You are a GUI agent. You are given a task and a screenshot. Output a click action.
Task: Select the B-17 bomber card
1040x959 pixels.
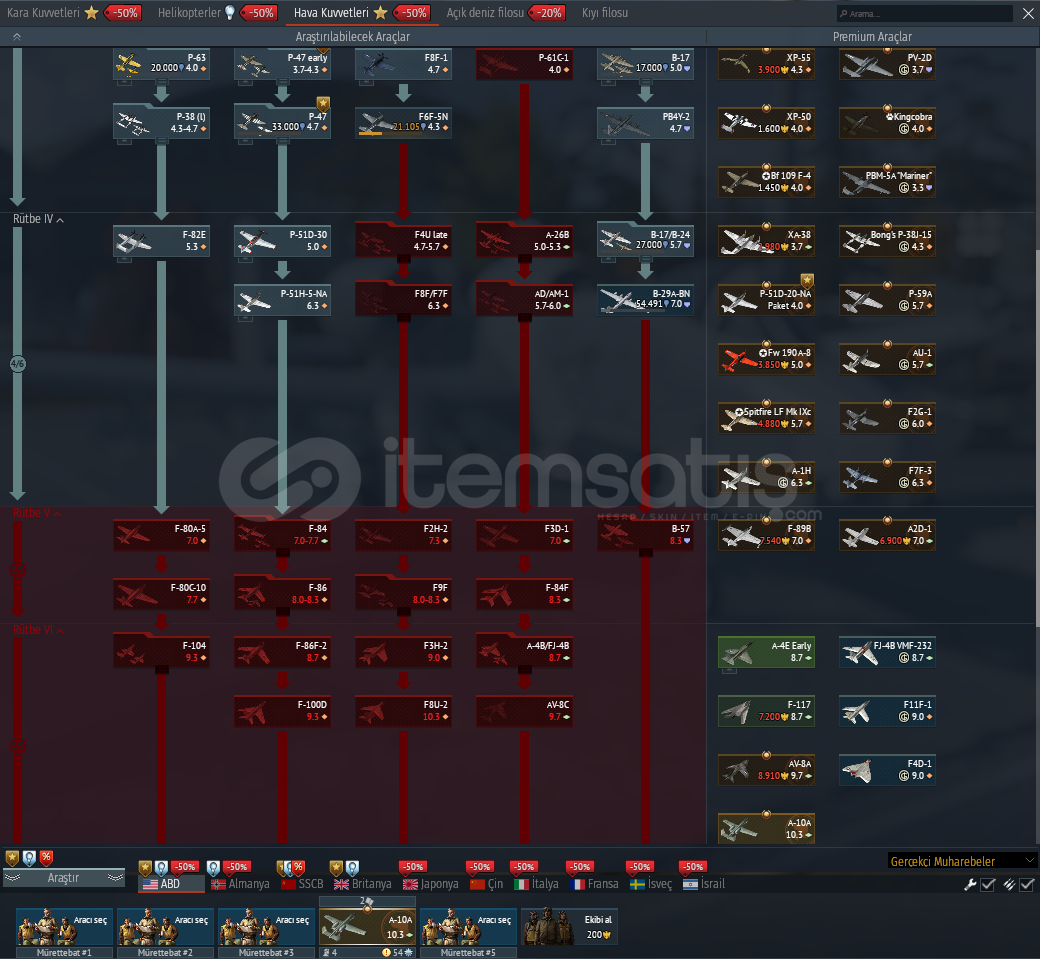click(645, 64)
